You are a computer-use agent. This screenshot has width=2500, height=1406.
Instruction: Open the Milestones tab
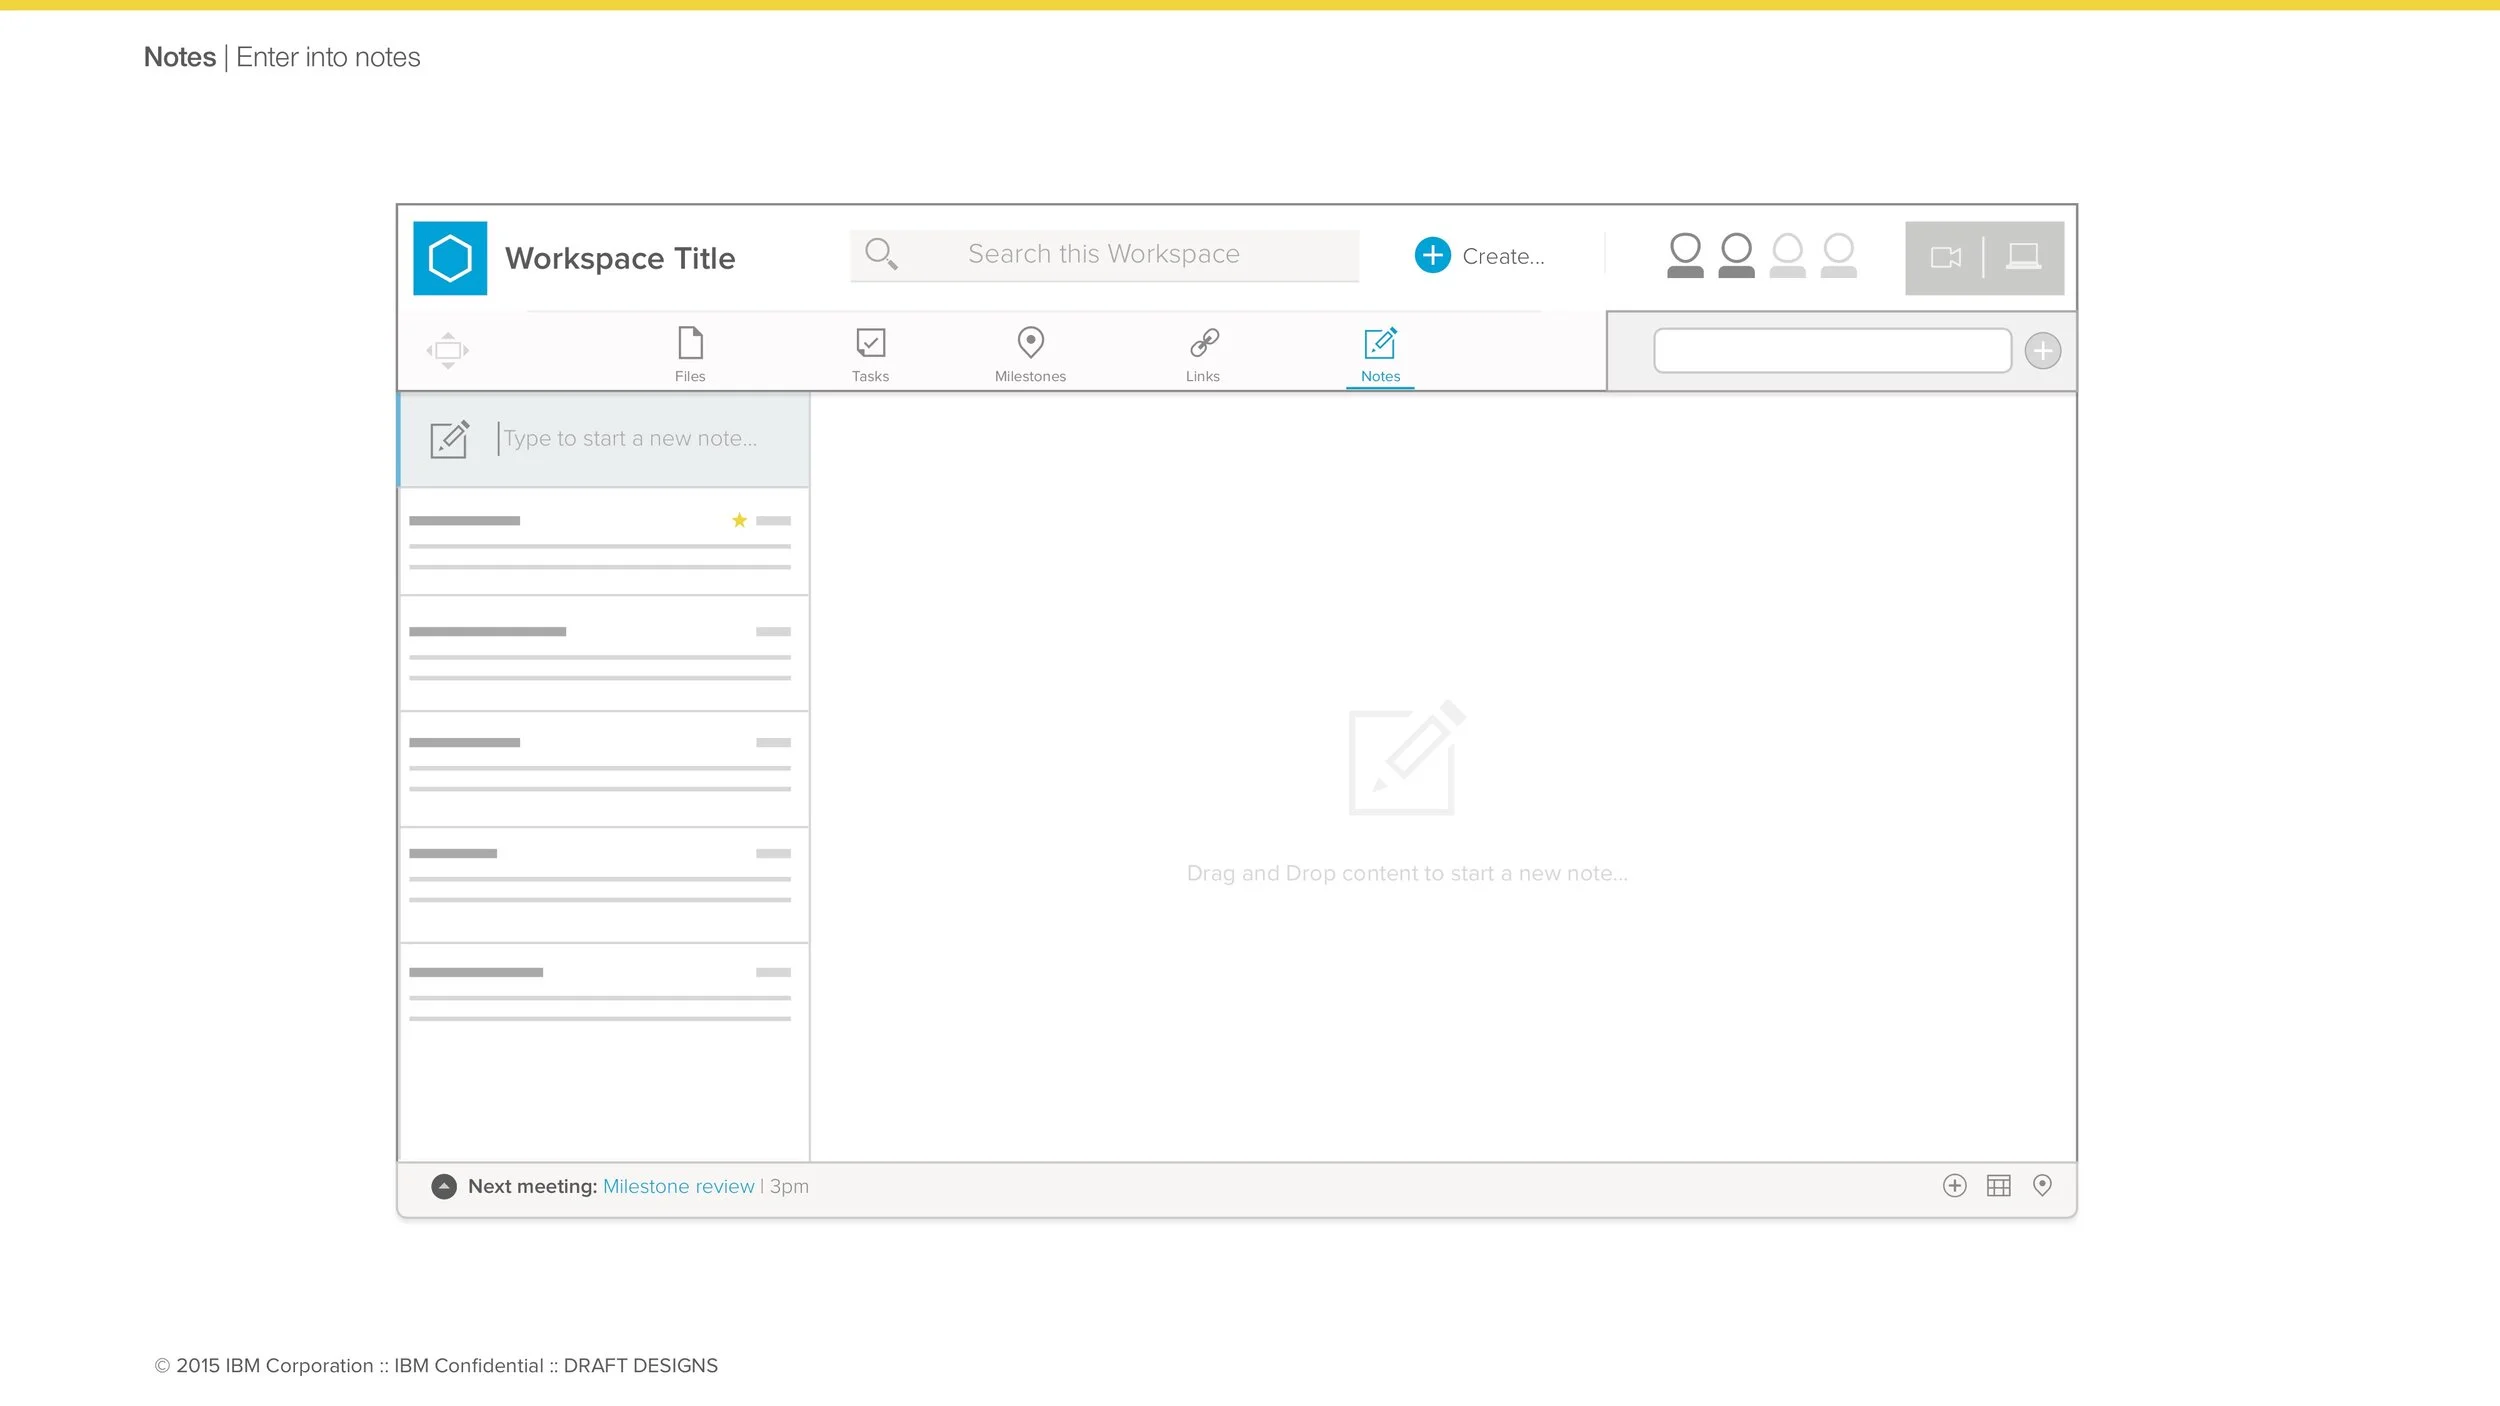(x=1030, y=353)
